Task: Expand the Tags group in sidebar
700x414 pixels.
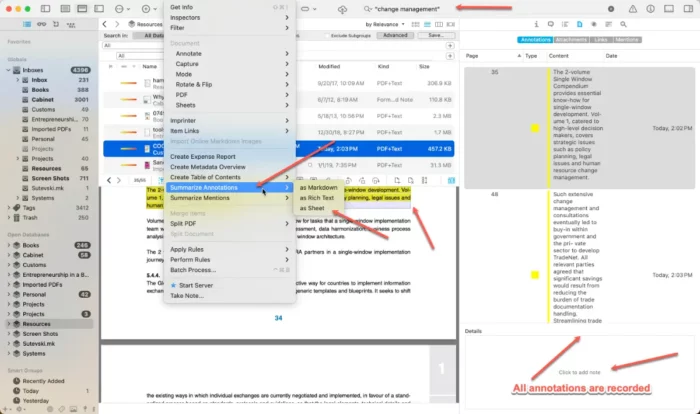Action: pyautogui.click(x=8, y=208)
